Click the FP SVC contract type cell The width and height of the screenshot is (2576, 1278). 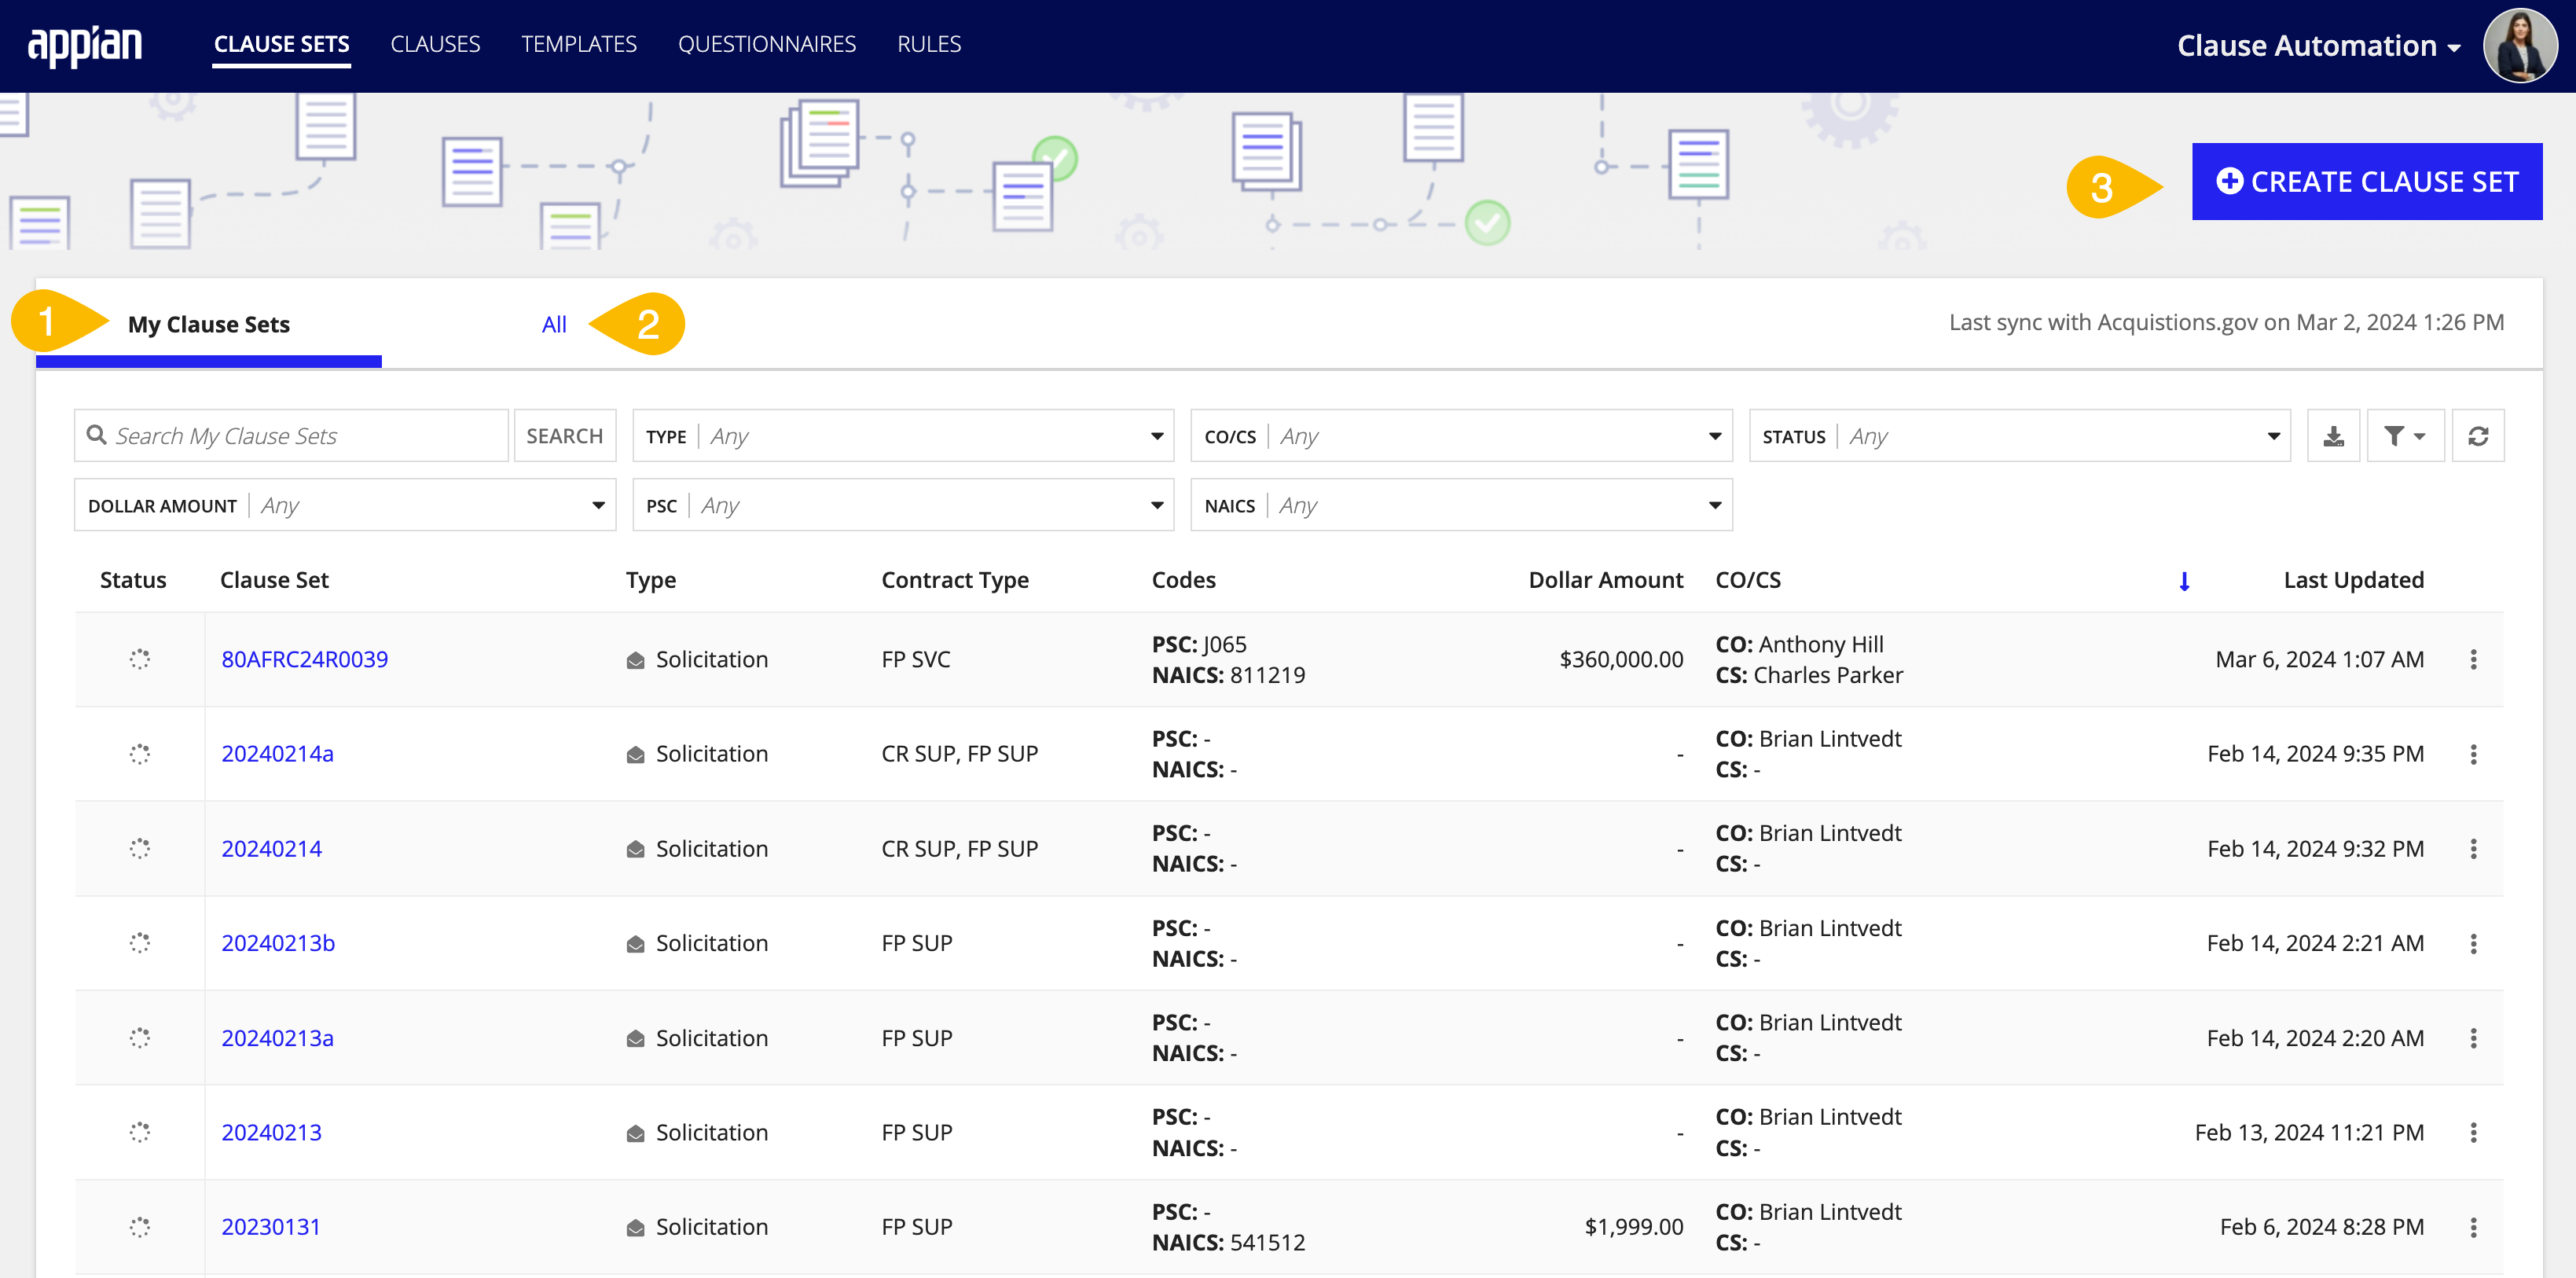916,660
